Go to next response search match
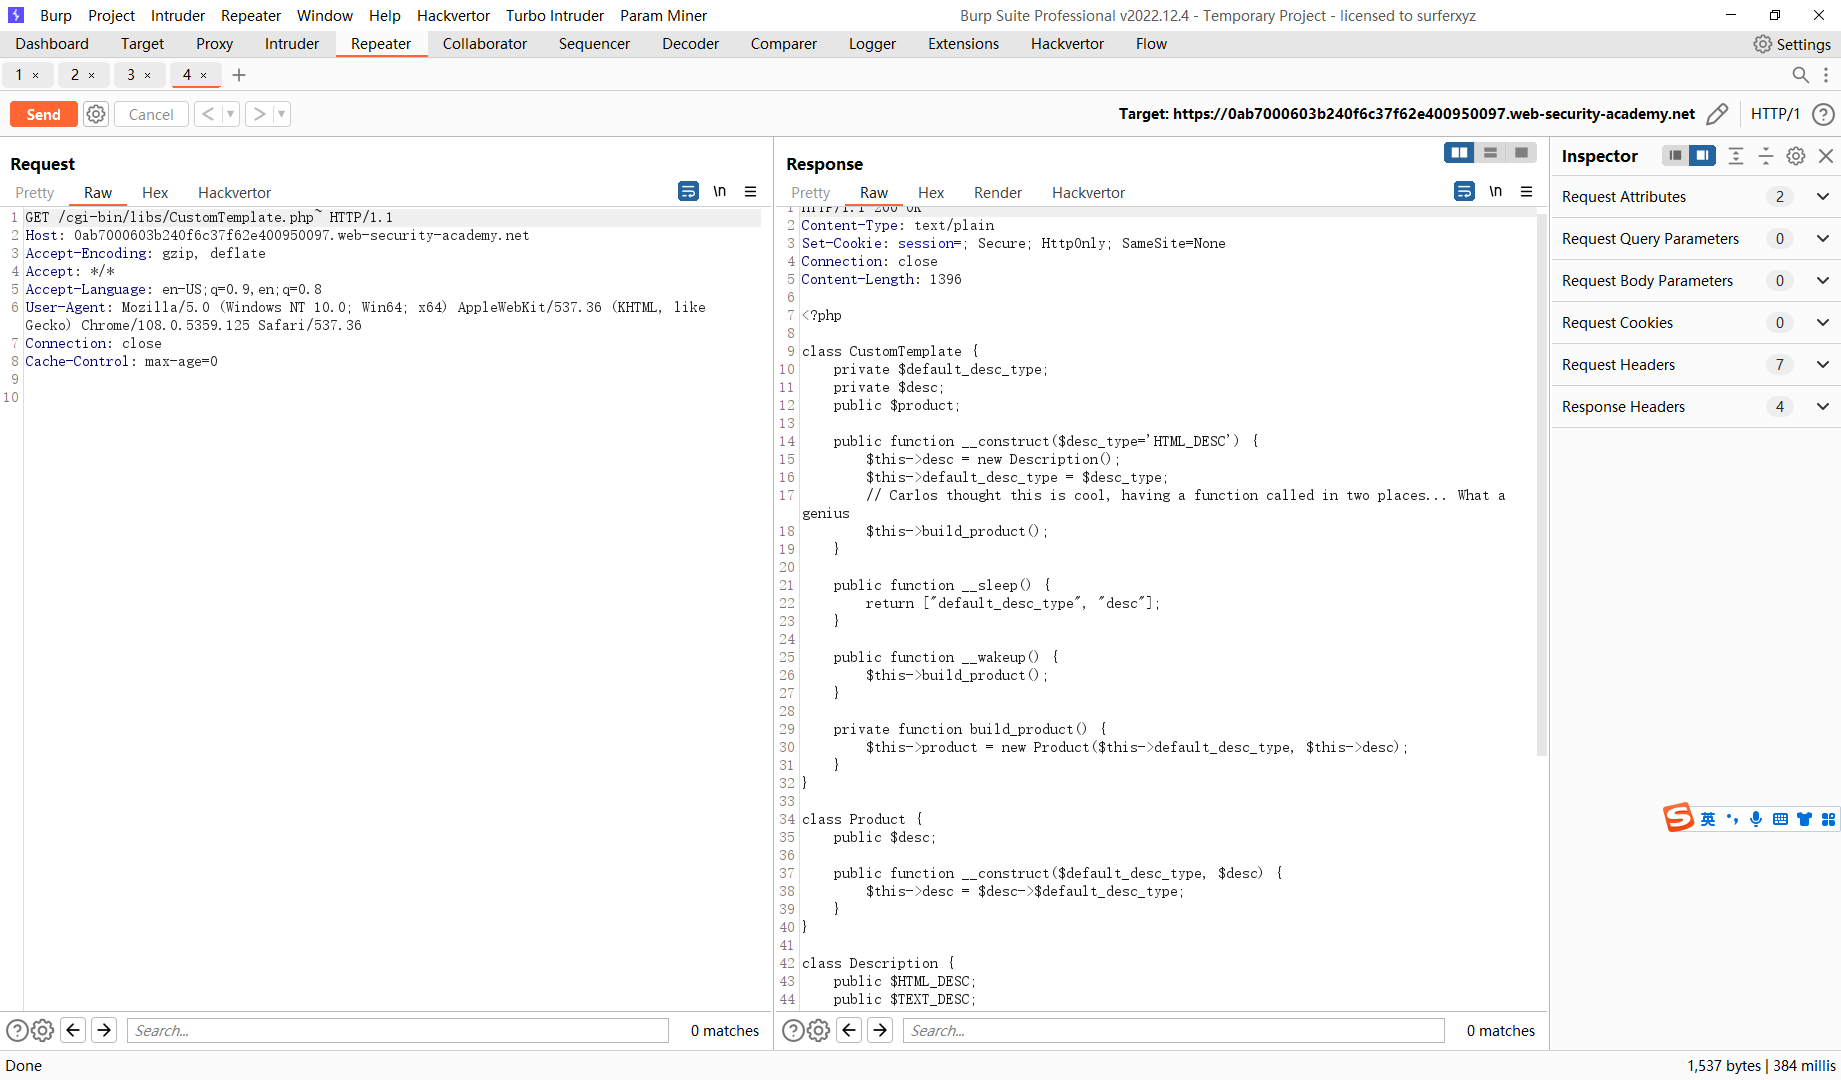This screenshot has height=1080, width=1841. pyautogui.click(x=880, y=1030)
